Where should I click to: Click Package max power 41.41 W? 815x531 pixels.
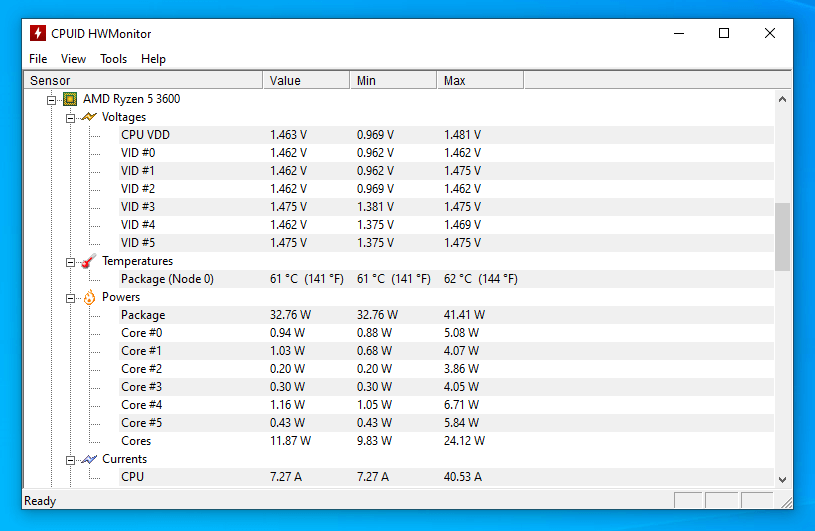tap(464, 315)
